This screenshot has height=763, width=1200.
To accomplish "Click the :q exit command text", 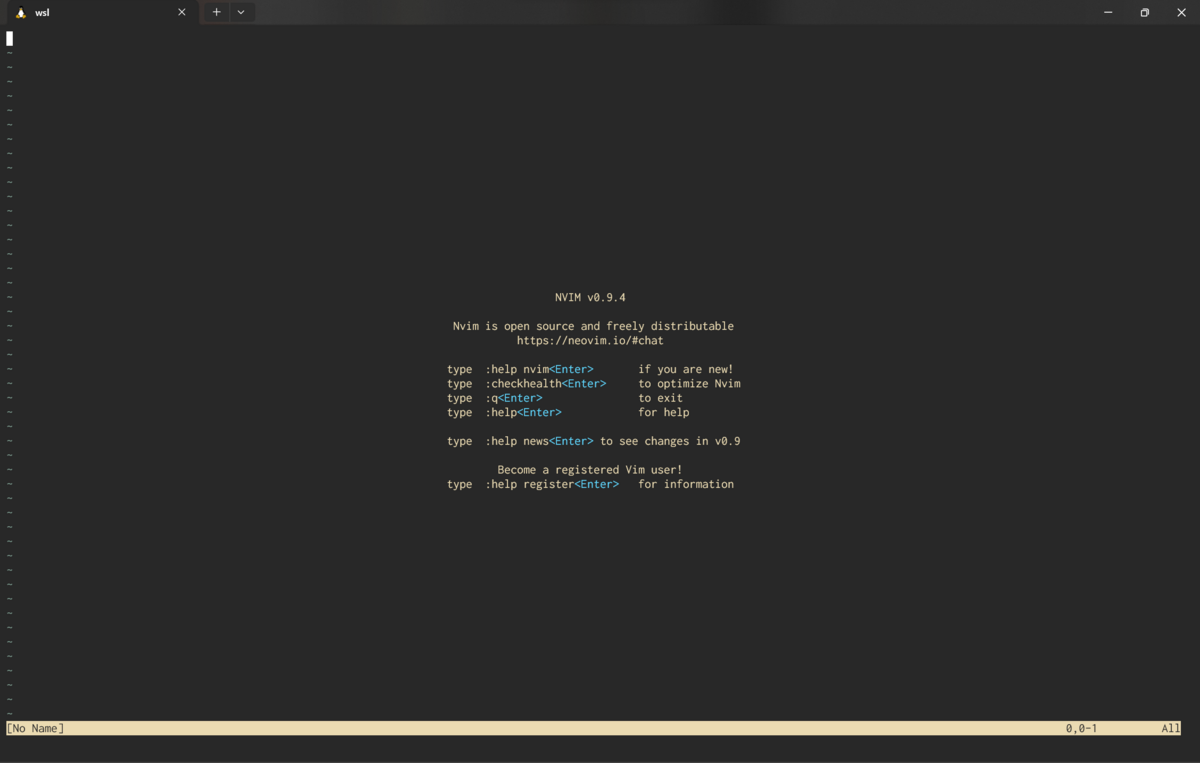I will point(491,397).
